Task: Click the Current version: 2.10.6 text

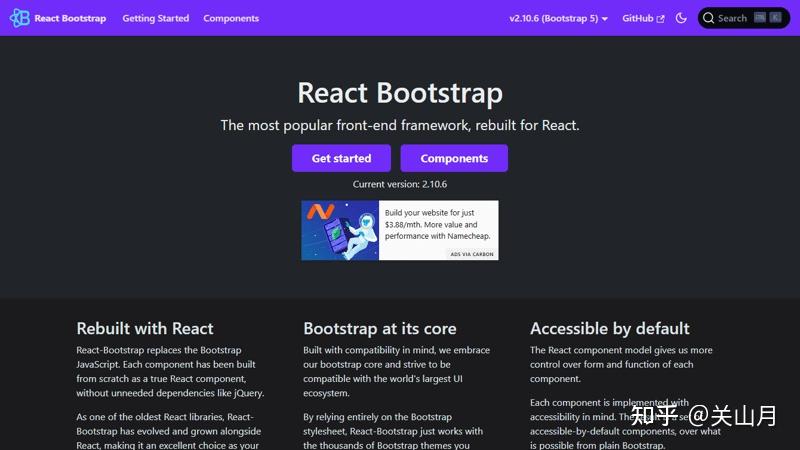Action: click(400, 184)
